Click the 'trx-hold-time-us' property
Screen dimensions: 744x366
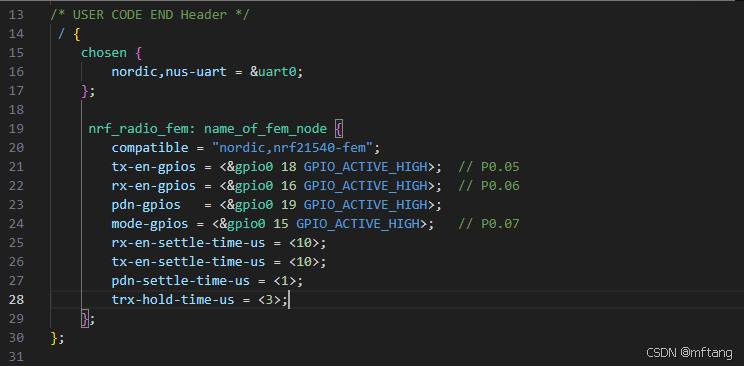pos(173,300)
